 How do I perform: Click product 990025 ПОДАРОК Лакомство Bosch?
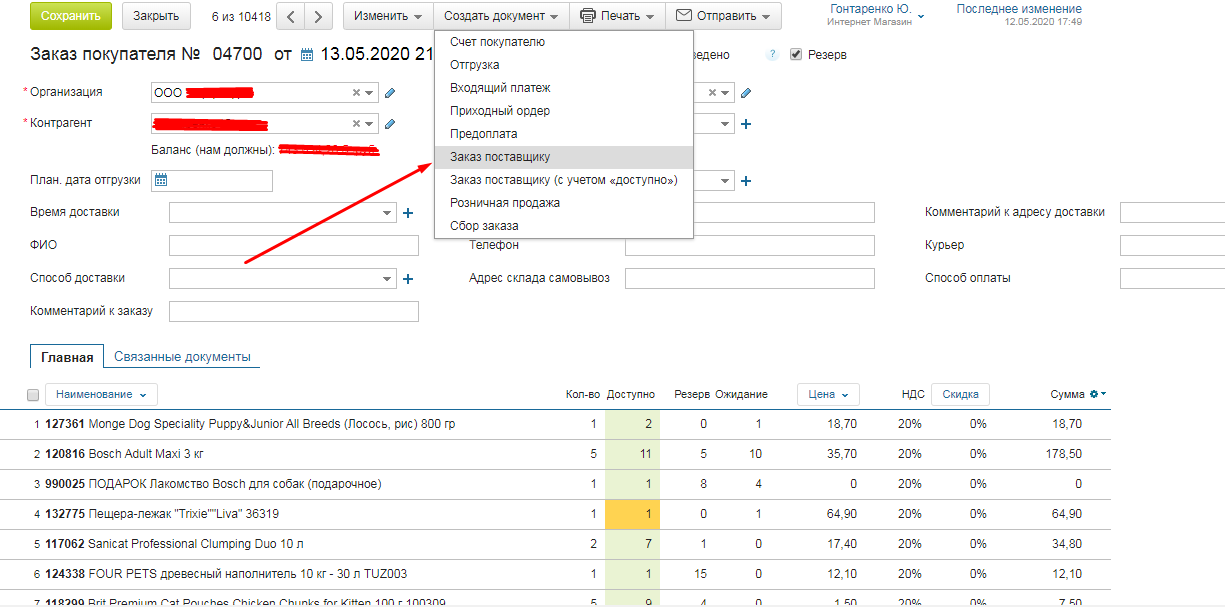click(213, 485)
